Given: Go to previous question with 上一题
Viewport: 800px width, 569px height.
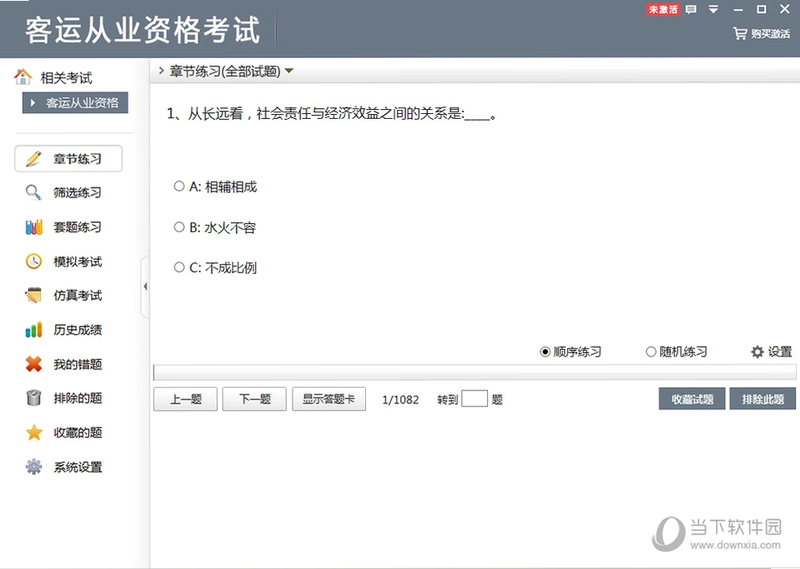Looking at the screenshot, I should [185, 399].
